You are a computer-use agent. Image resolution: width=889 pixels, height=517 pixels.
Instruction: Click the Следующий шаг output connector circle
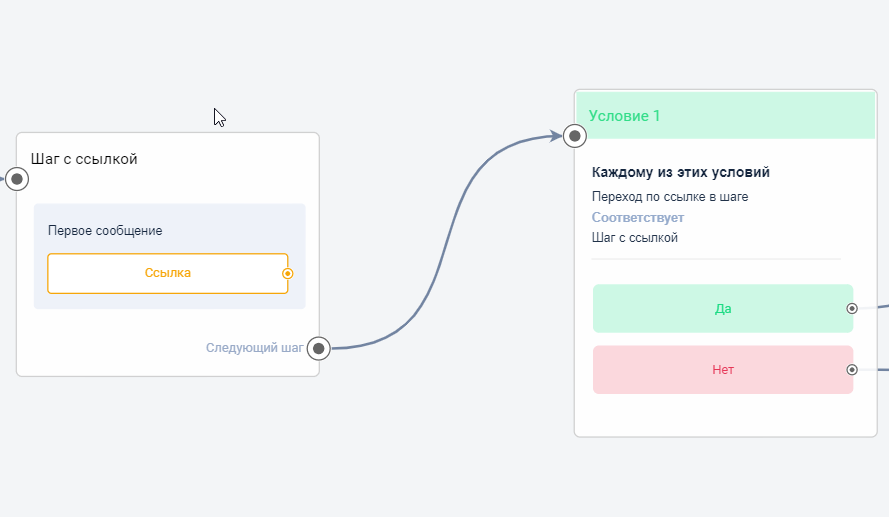coord(318,348)
